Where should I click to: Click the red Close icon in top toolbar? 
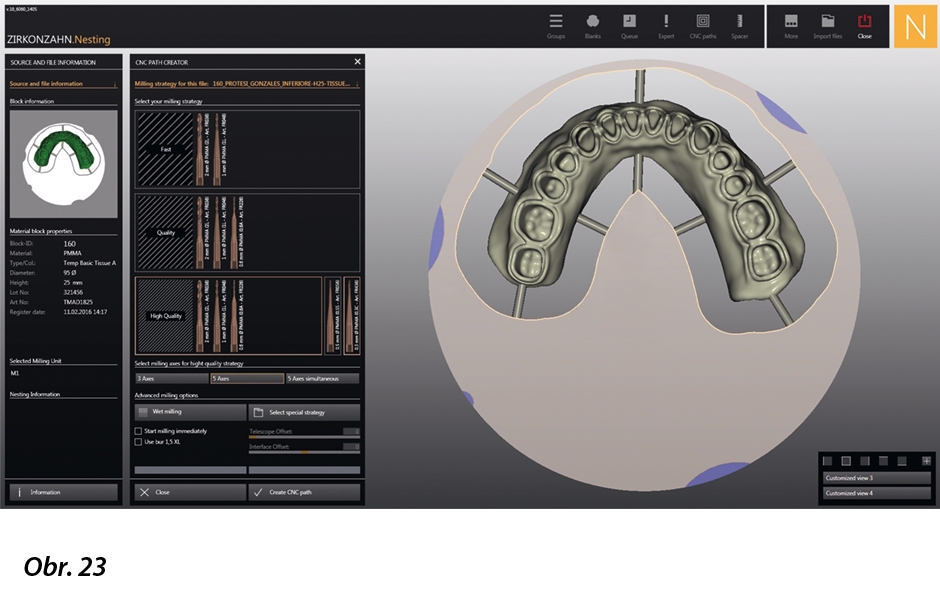click(864, 26)
